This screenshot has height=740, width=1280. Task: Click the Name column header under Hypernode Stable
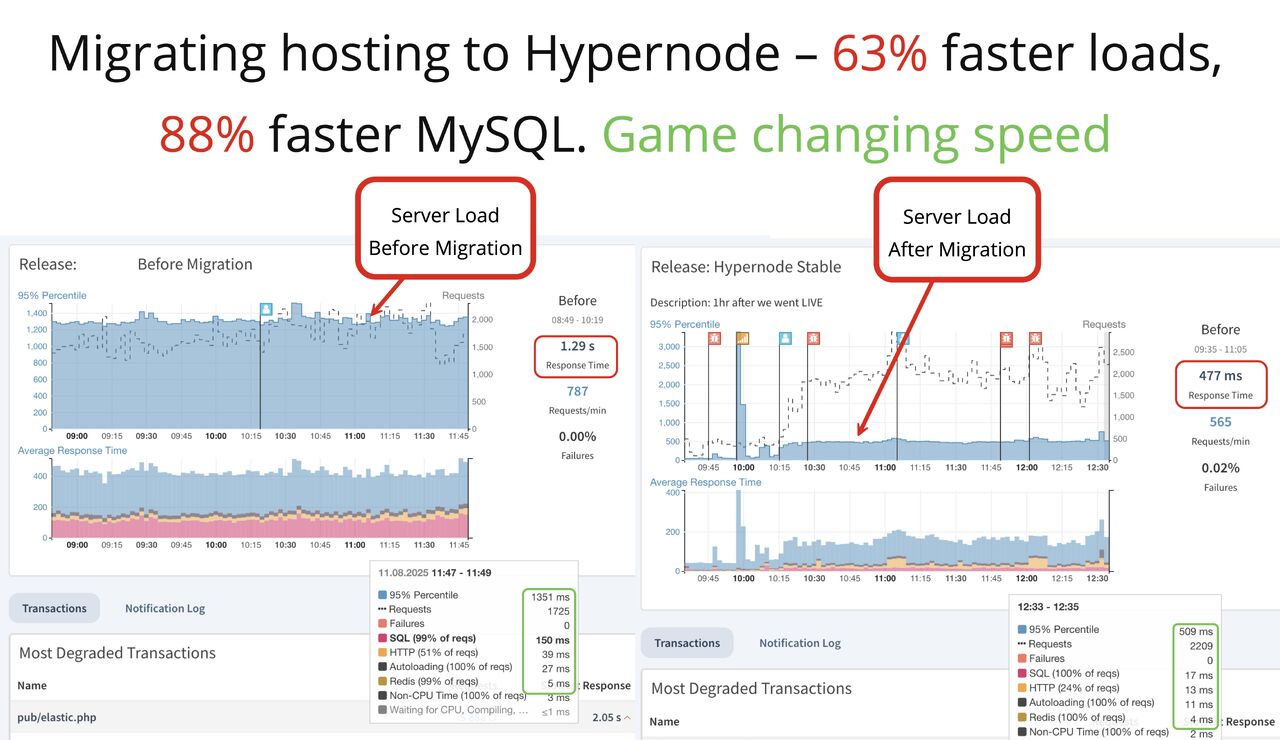664,721
